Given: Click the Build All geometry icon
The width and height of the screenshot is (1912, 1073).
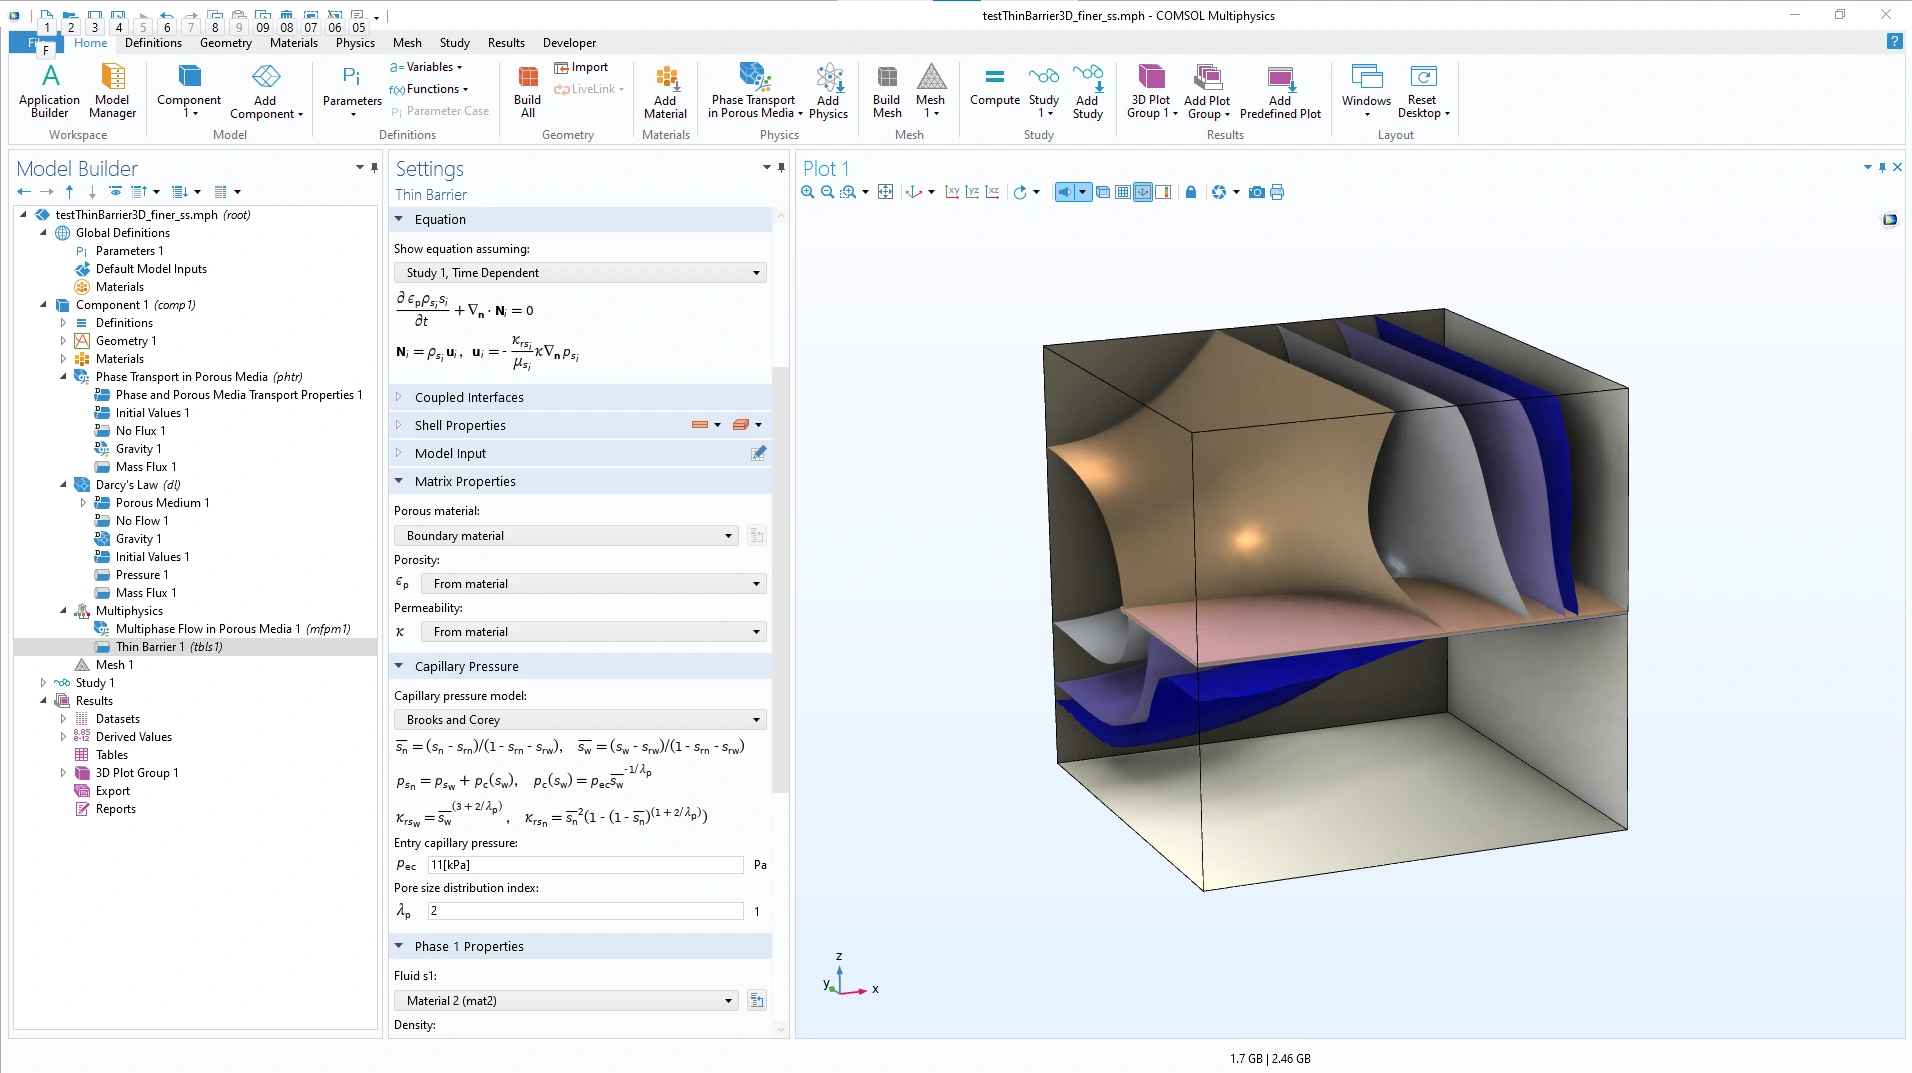Looking at the screenshot, I should [x=527, y=90].
